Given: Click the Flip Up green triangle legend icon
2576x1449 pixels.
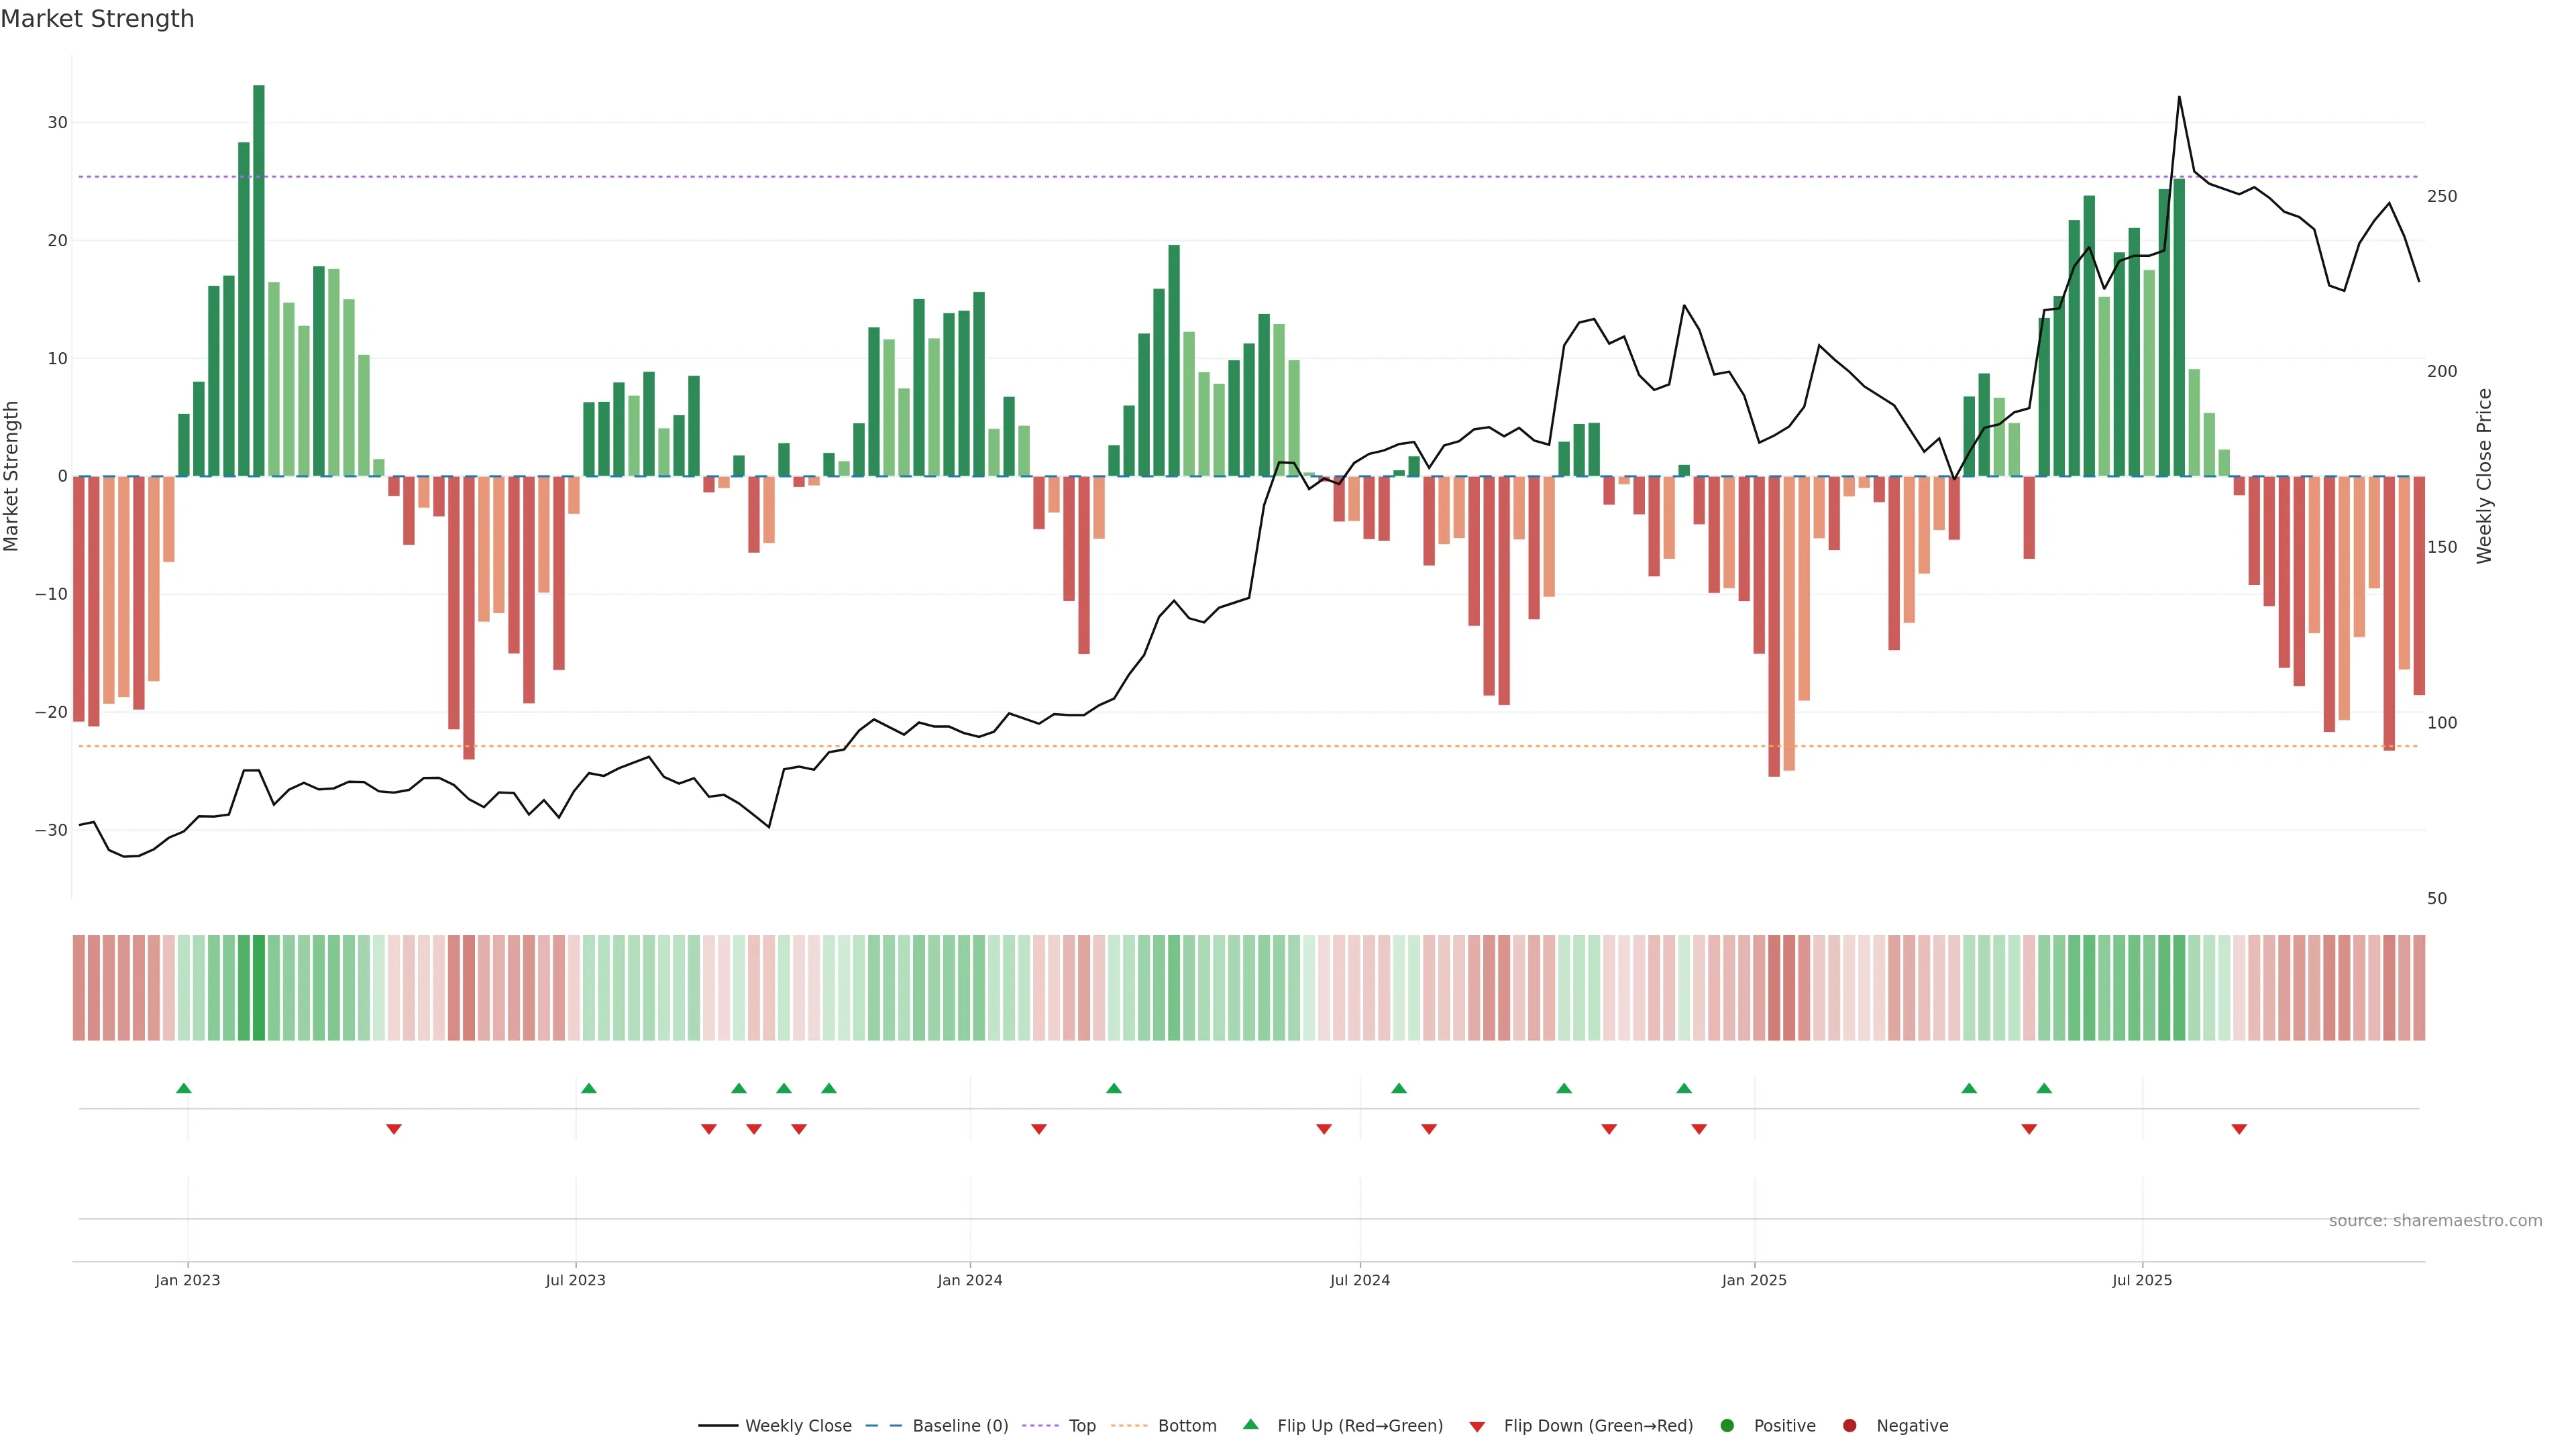Looking at the screenshot, I should pos(1250,1425).
